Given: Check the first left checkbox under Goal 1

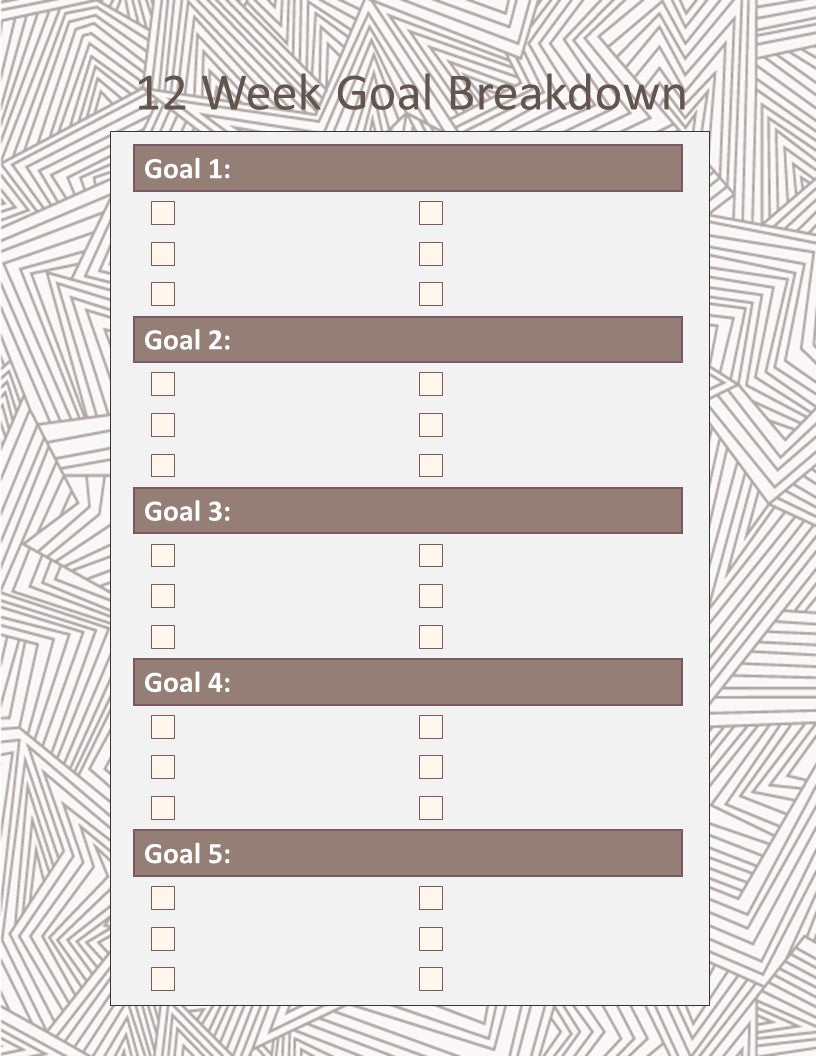Looking at the screenshot, I should [163, 213].
